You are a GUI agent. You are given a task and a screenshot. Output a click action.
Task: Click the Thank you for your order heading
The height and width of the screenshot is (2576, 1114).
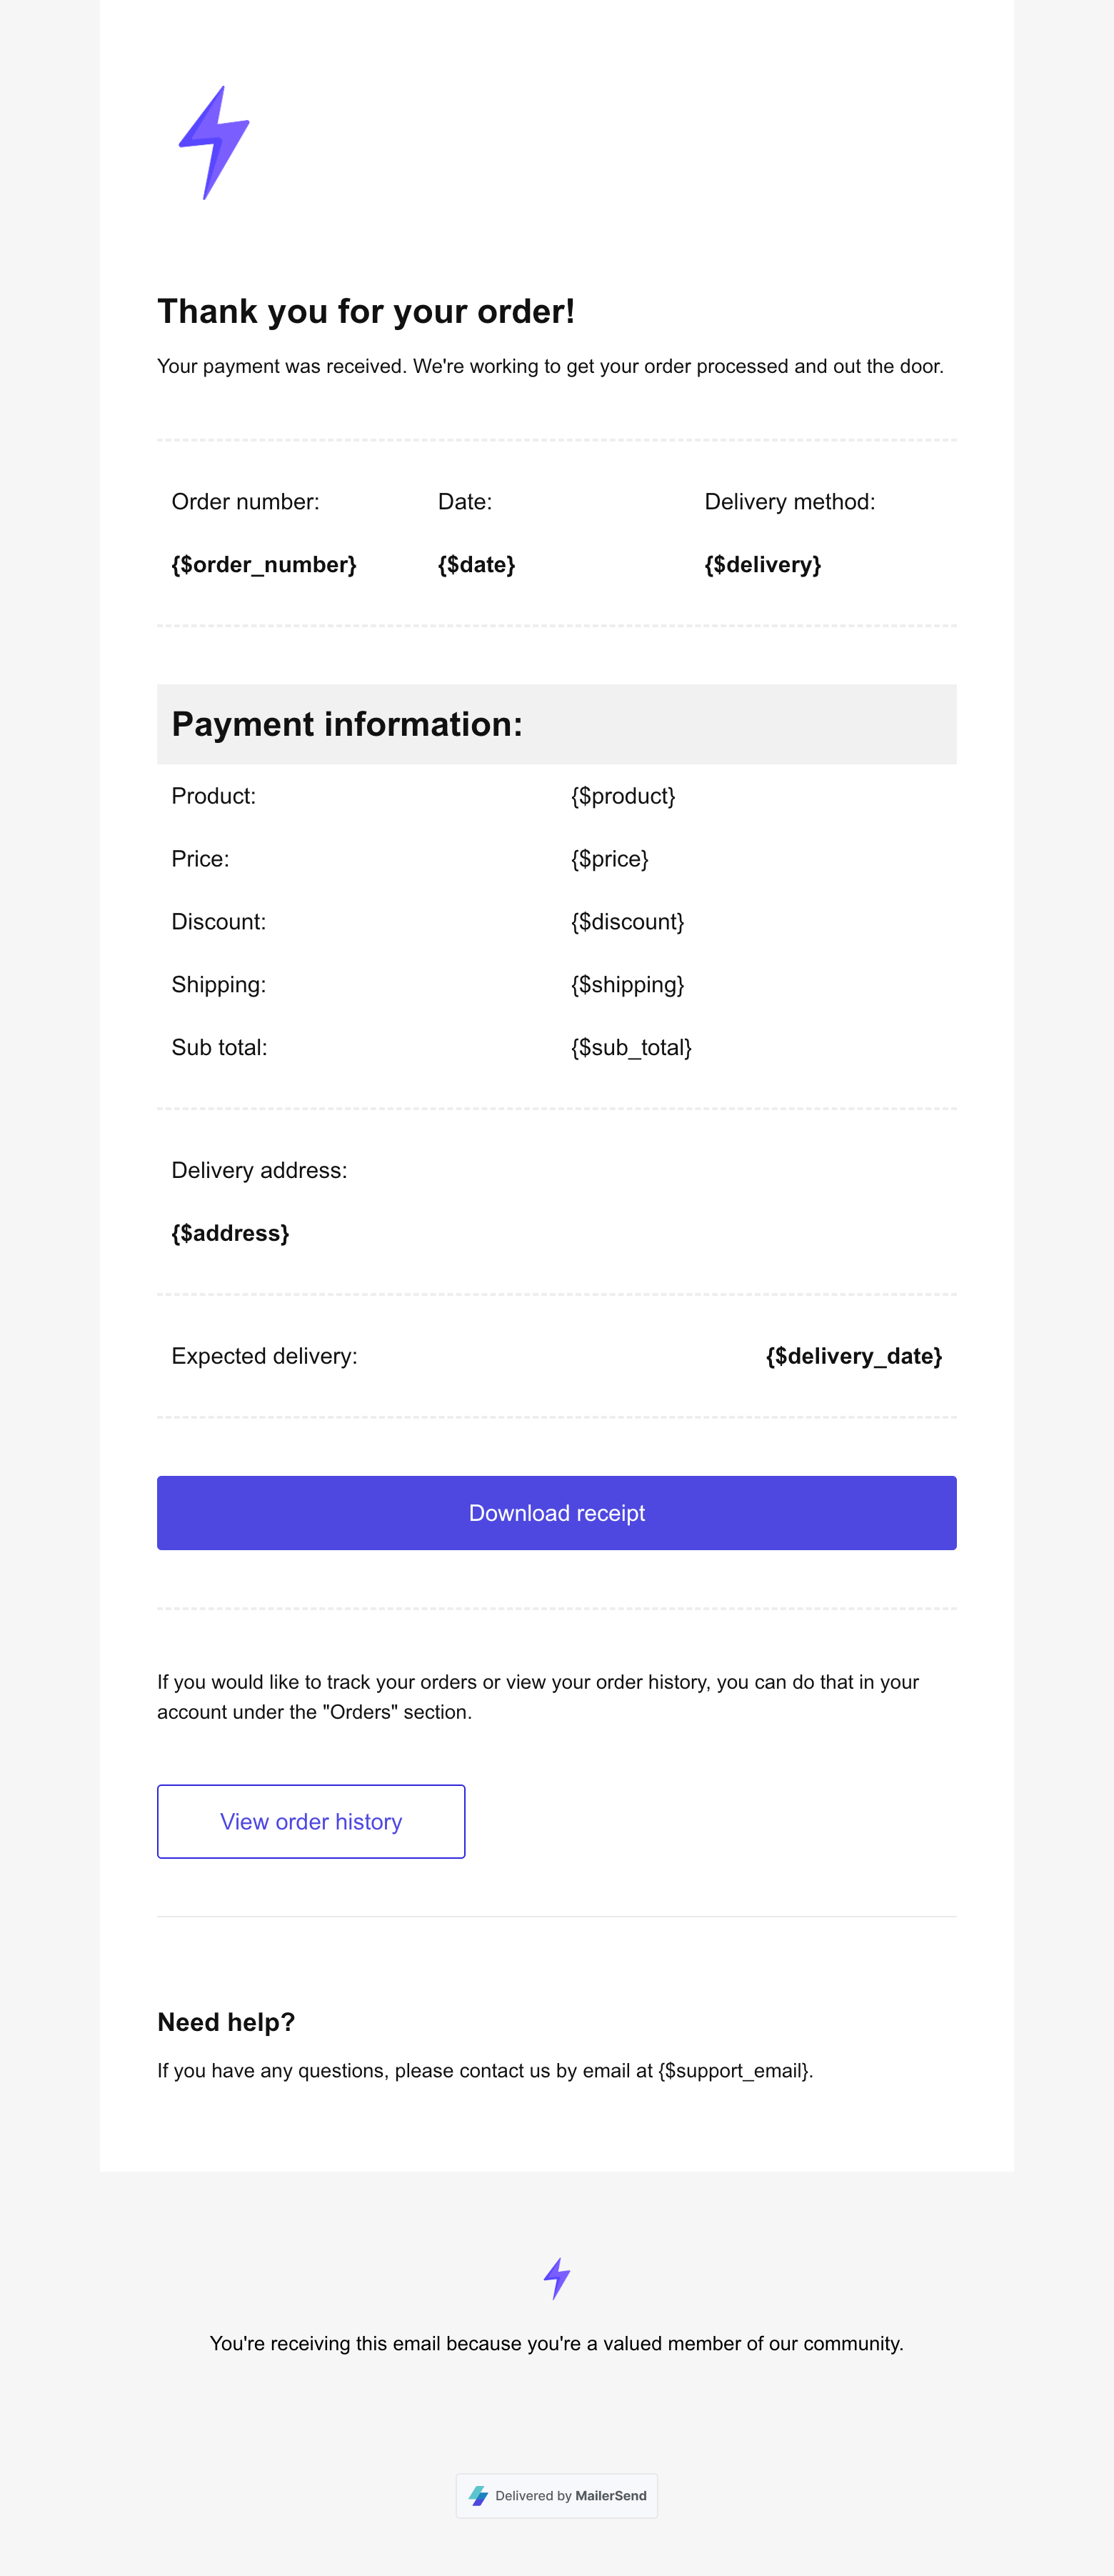coord(366,312)
